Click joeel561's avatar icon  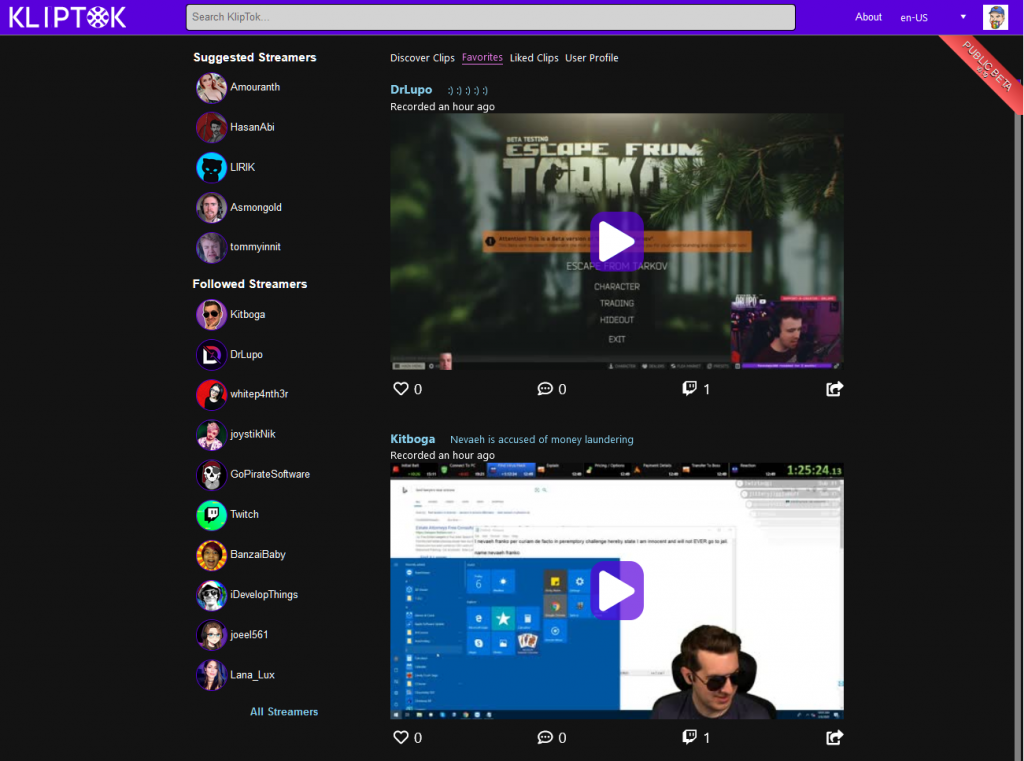tap(212, 635)
